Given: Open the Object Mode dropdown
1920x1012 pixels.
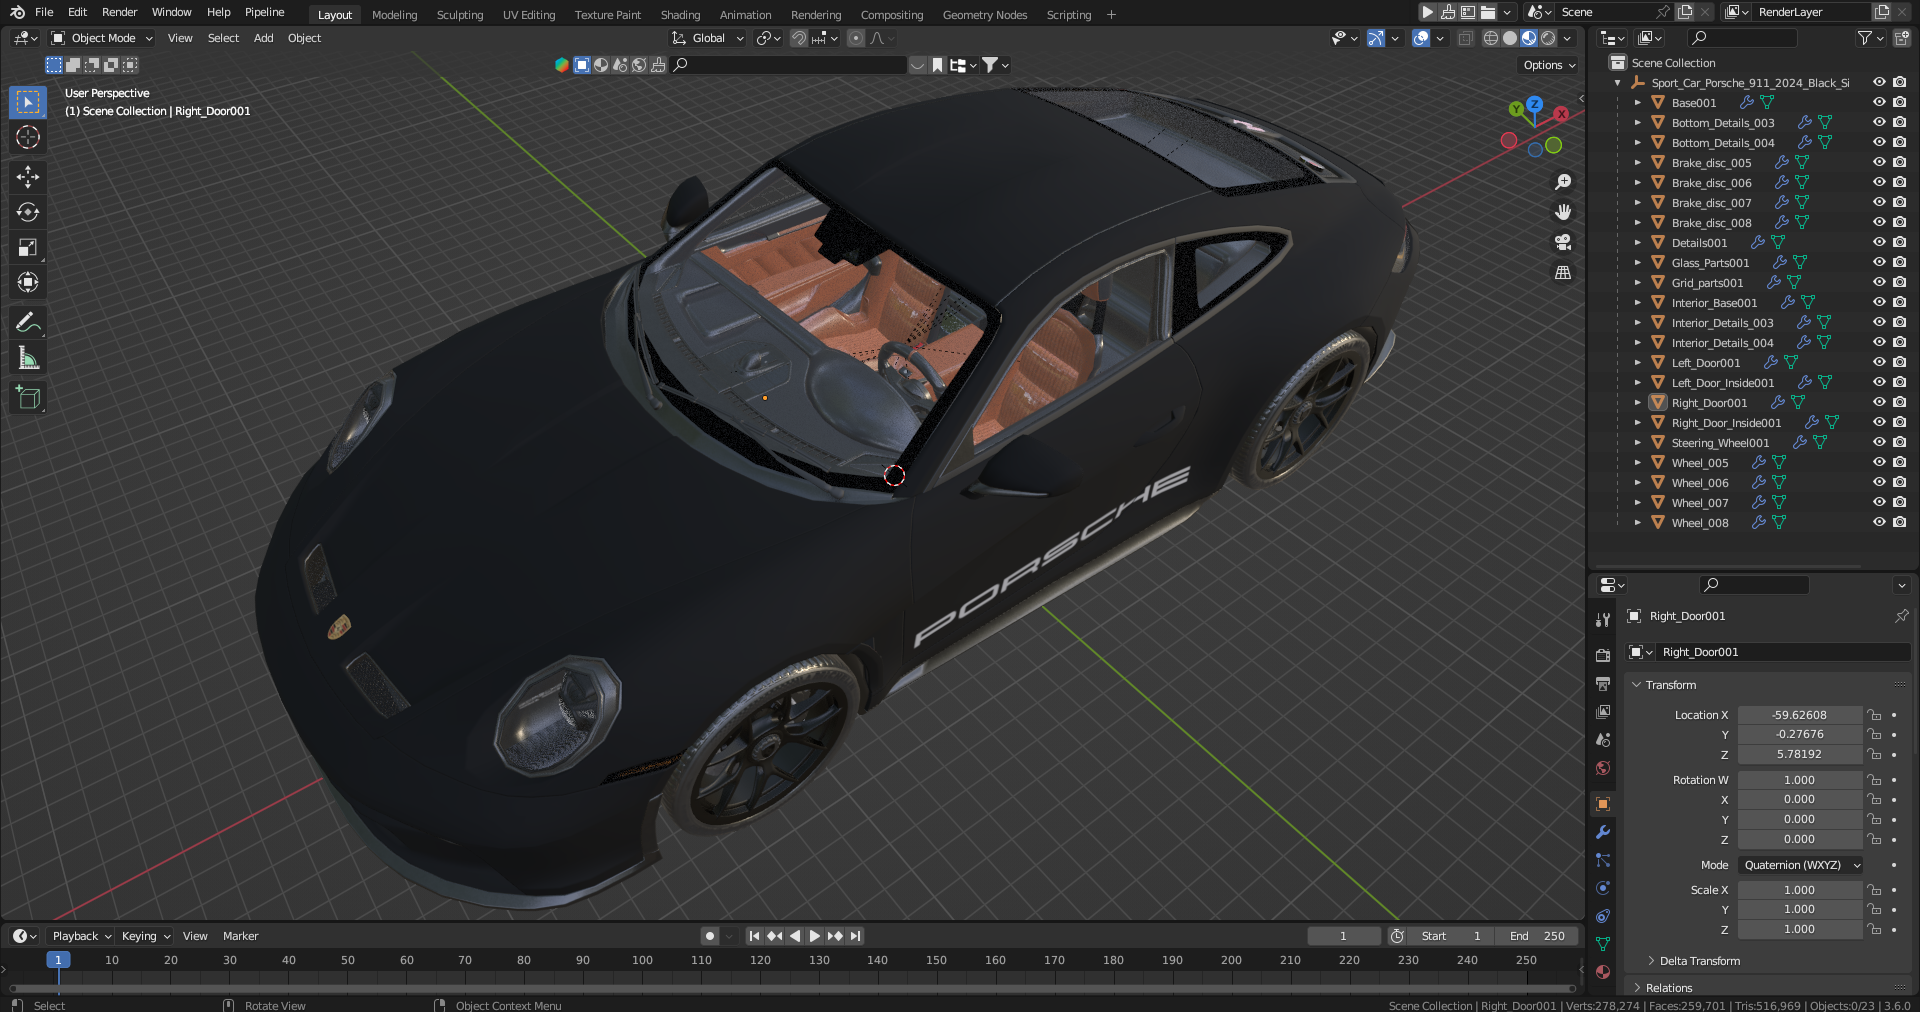Looking at the screenshot, I should [x=102, y=38].
